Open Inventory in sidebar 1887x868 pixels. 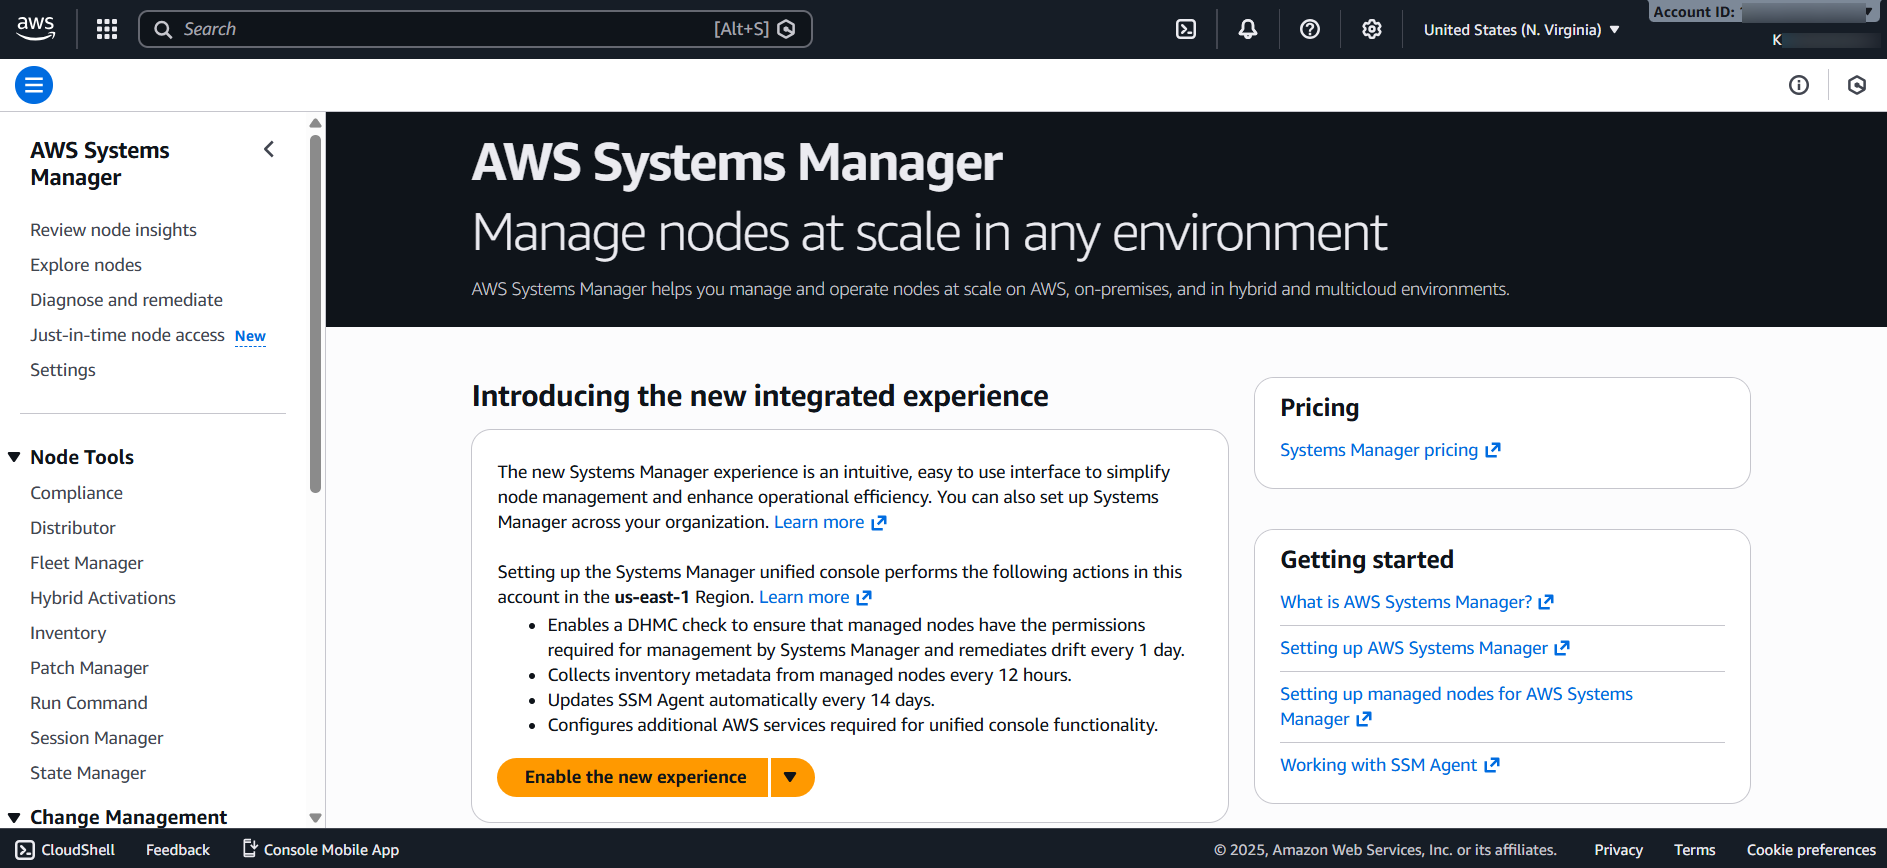tap(68, 633)
